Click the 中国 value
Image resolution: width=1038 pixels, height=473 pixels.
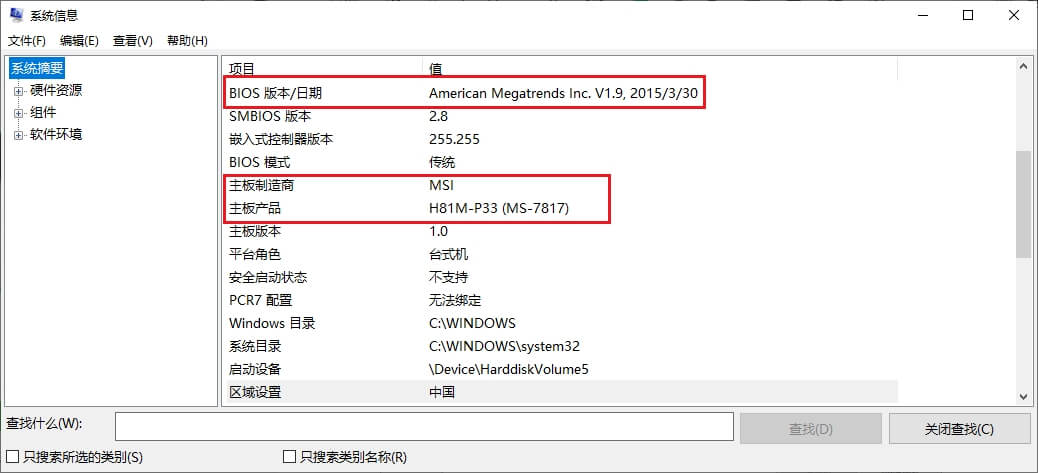pyautogui.click(x=442, y=392)
